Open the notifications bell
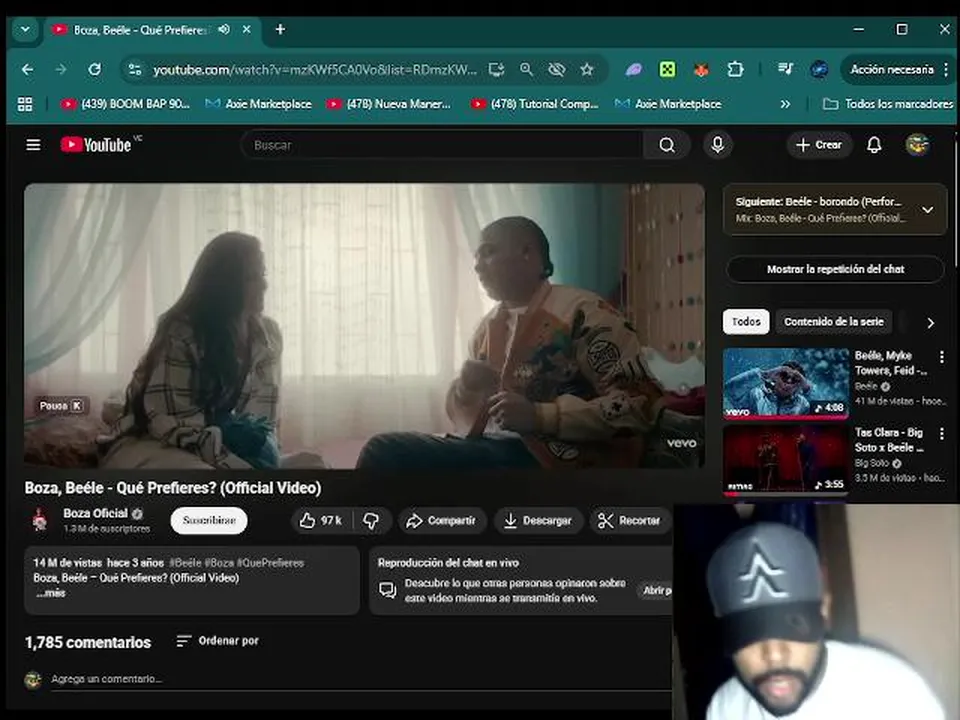Image resolution: width=960 pixels, height=720 pixels. coord(874,145)
